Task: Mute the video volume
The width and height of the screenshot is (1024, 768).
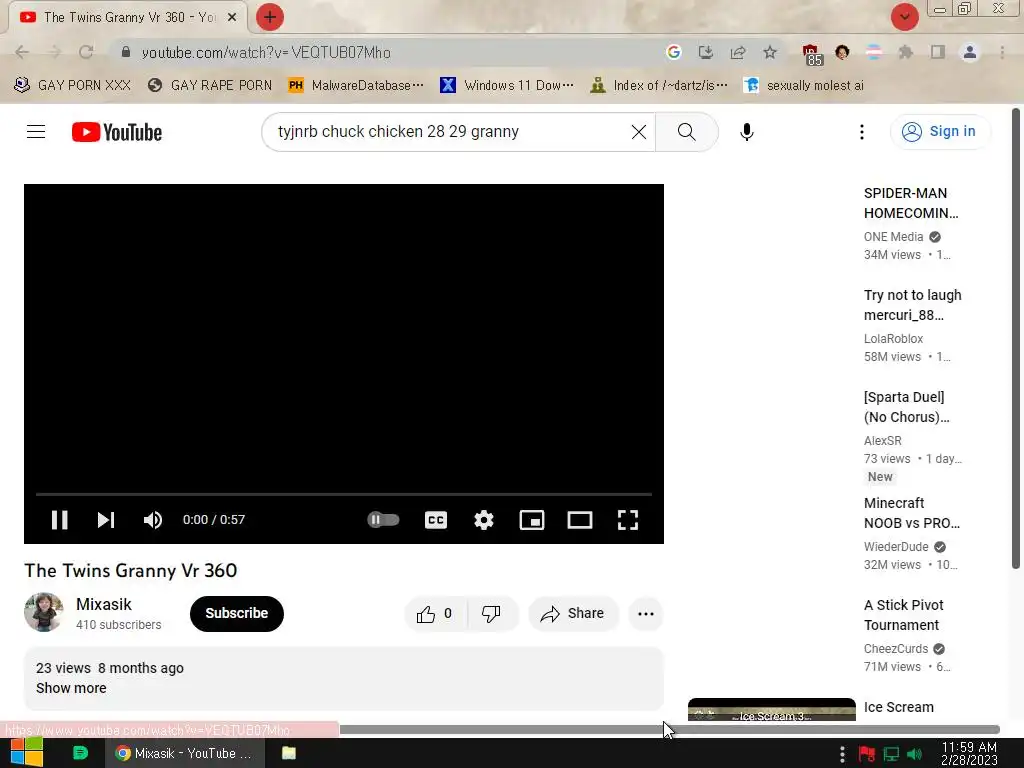Action: coord(153,520)
